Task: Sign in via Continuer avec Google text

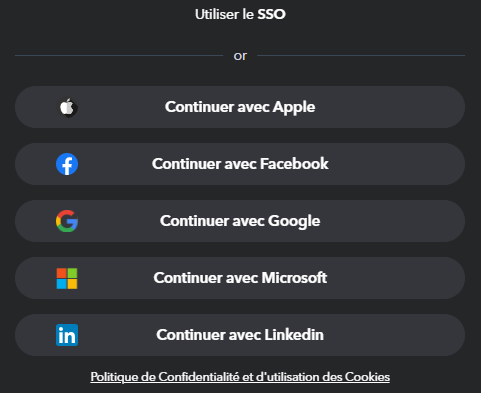Action: (x=240, y=221)
